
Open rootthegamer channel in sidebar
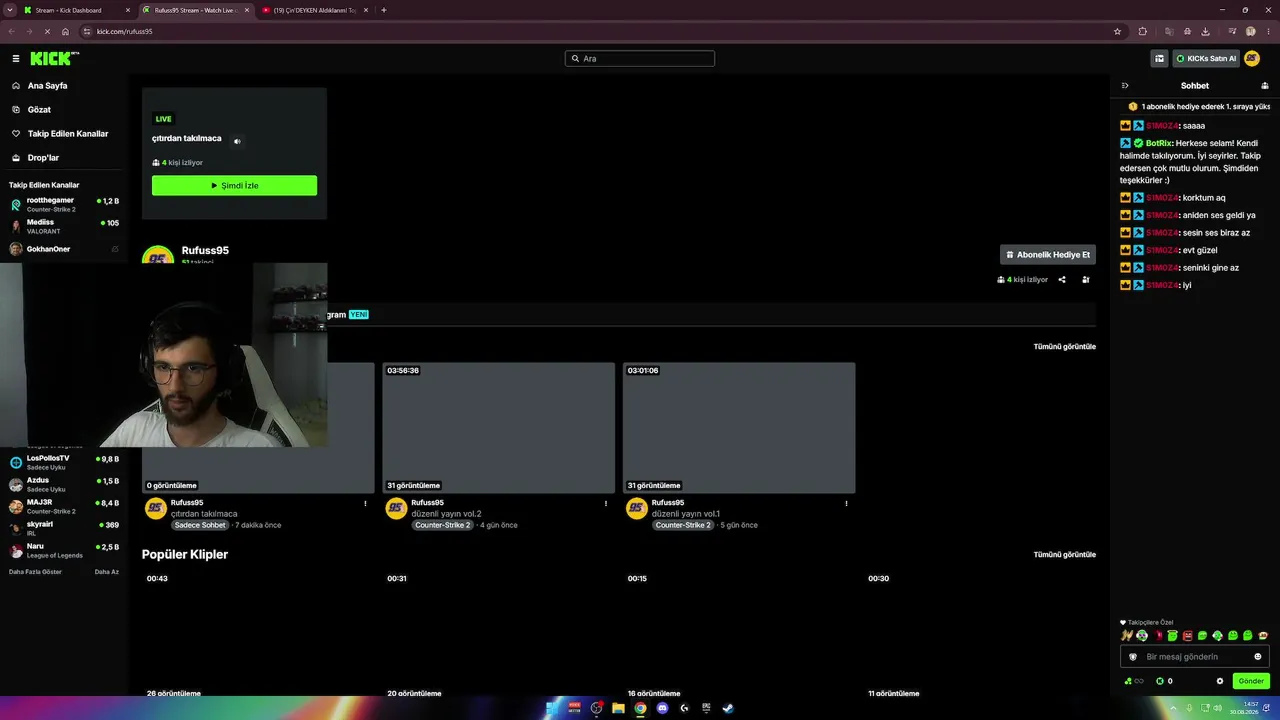64,205
